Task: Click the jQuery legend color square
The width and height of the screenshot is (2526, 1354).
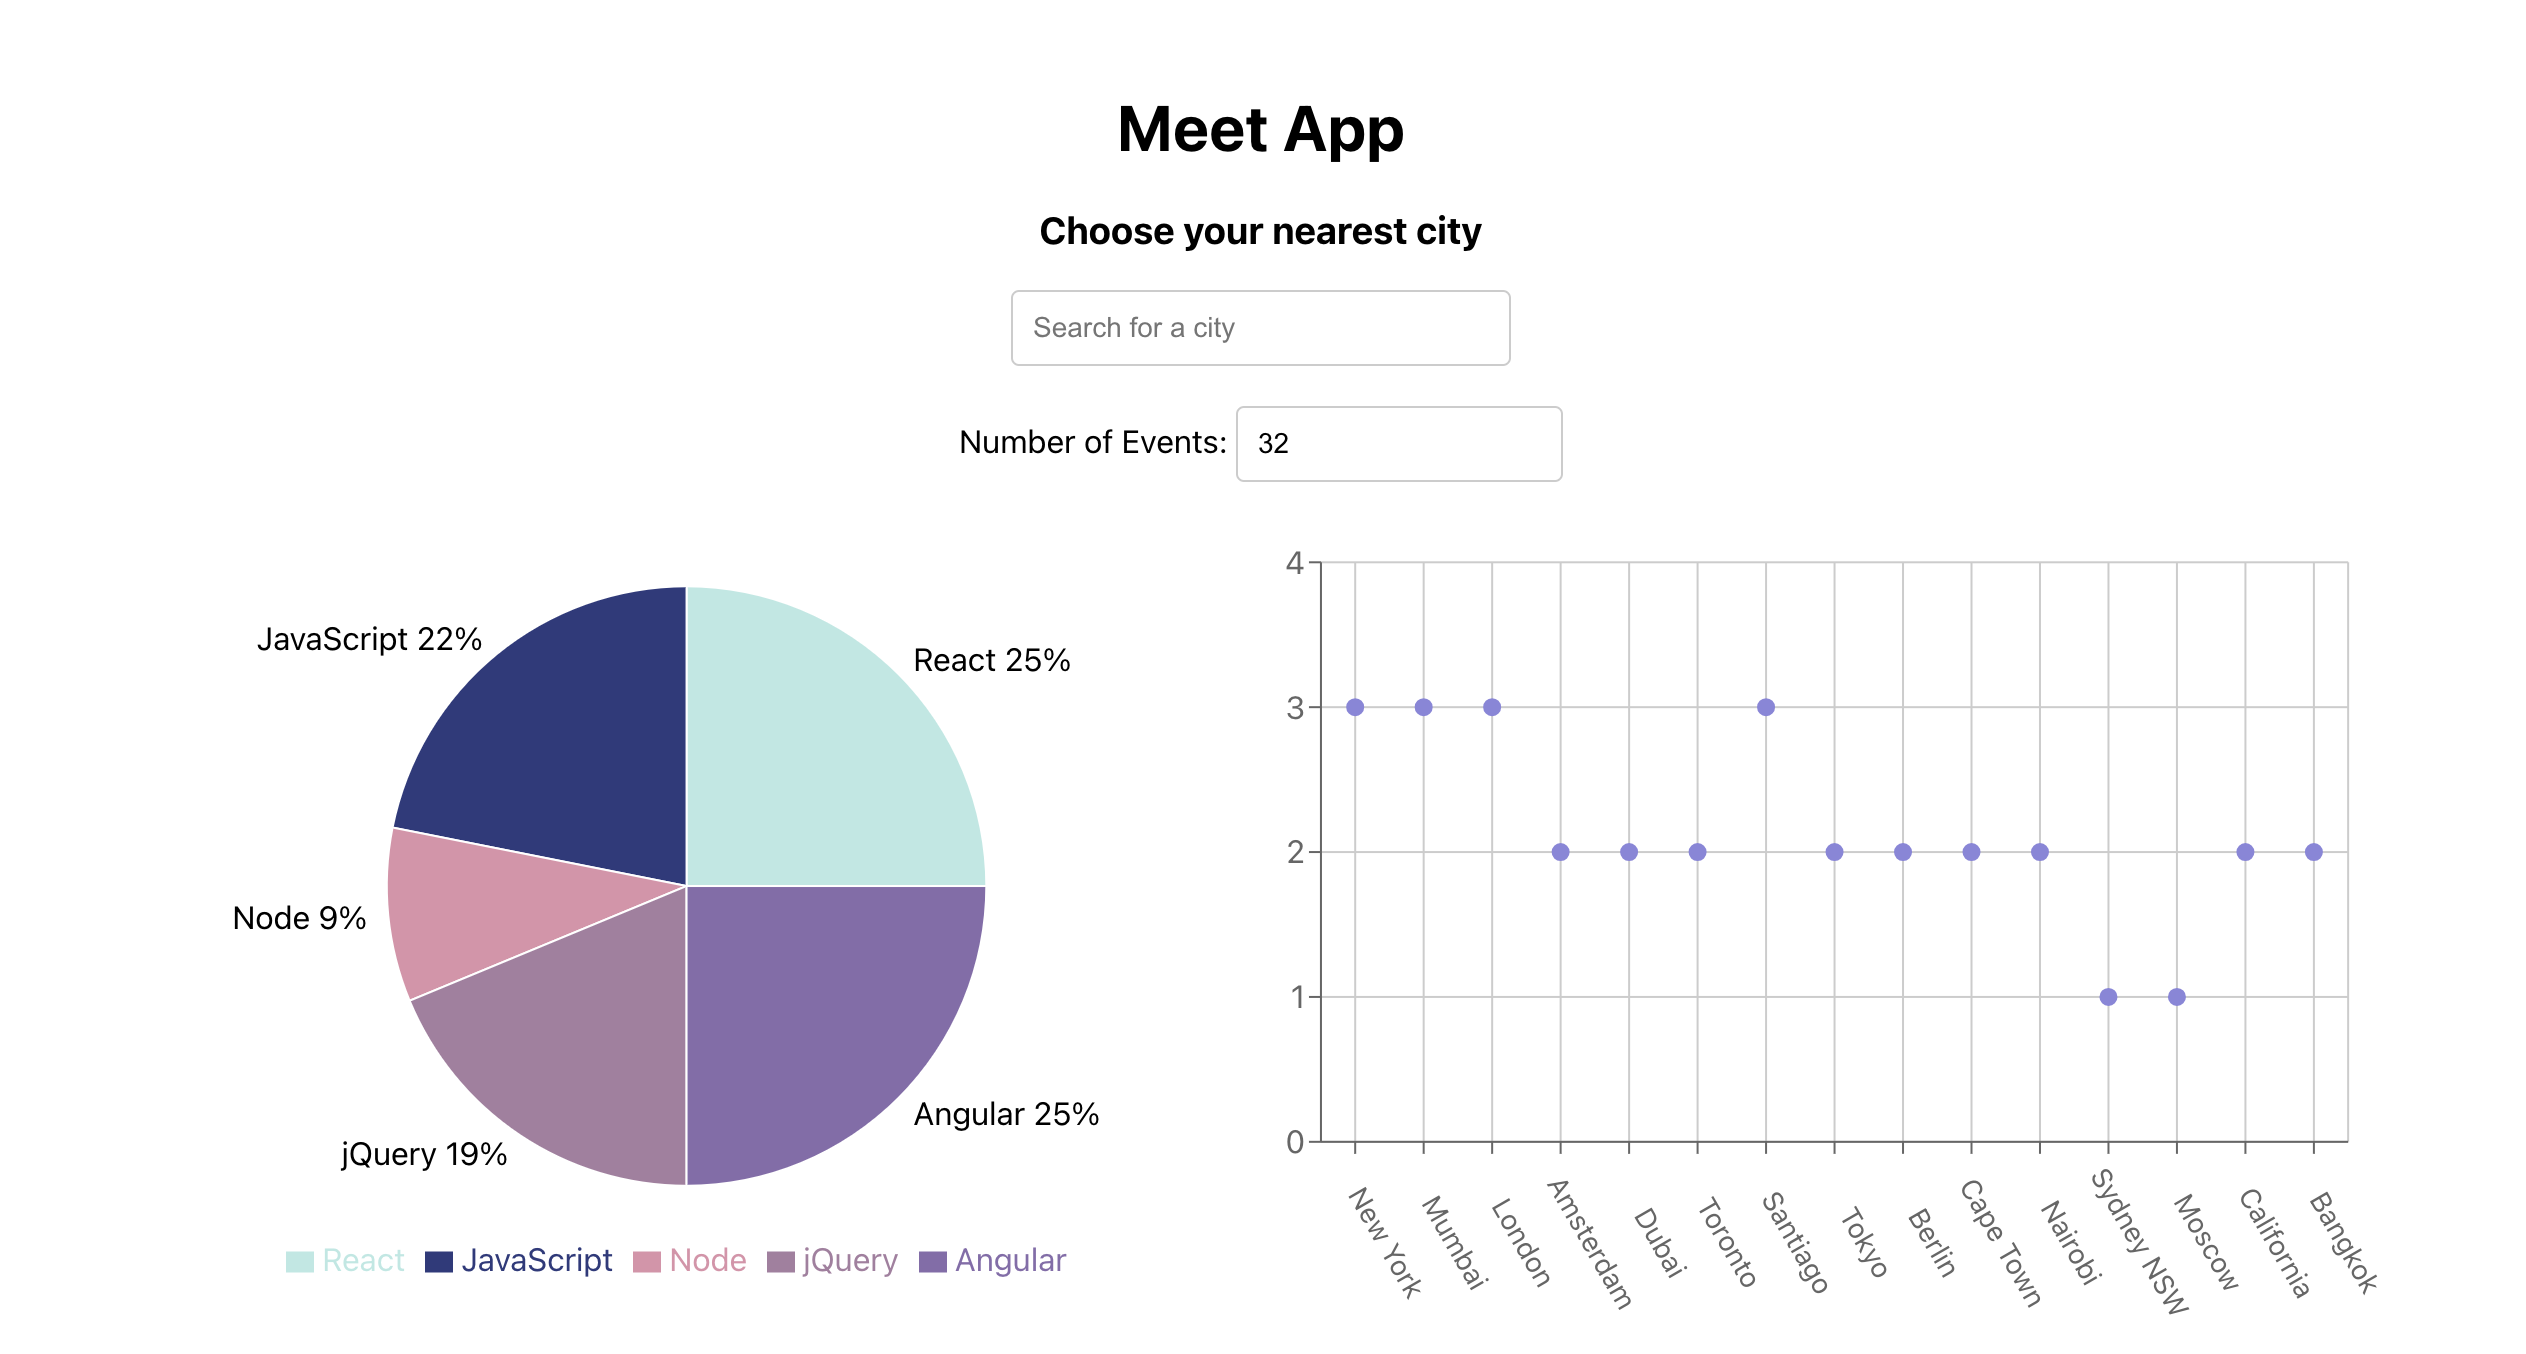Action: 781,1262
